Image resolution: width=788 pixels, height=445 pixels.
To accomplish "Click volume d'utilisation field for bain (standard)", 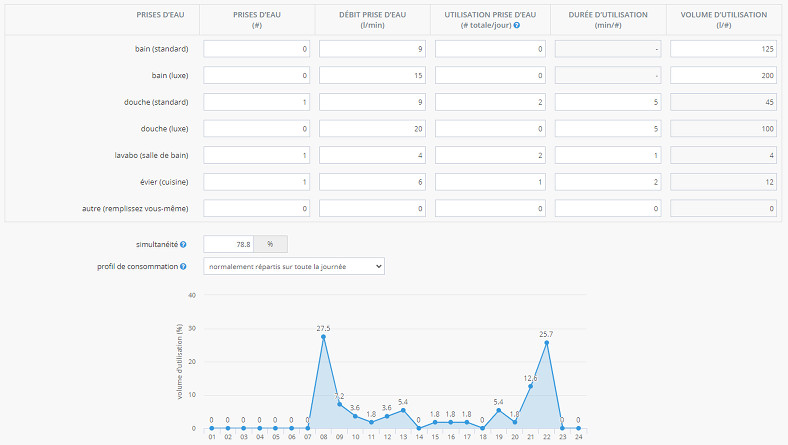I will point(721,48).
